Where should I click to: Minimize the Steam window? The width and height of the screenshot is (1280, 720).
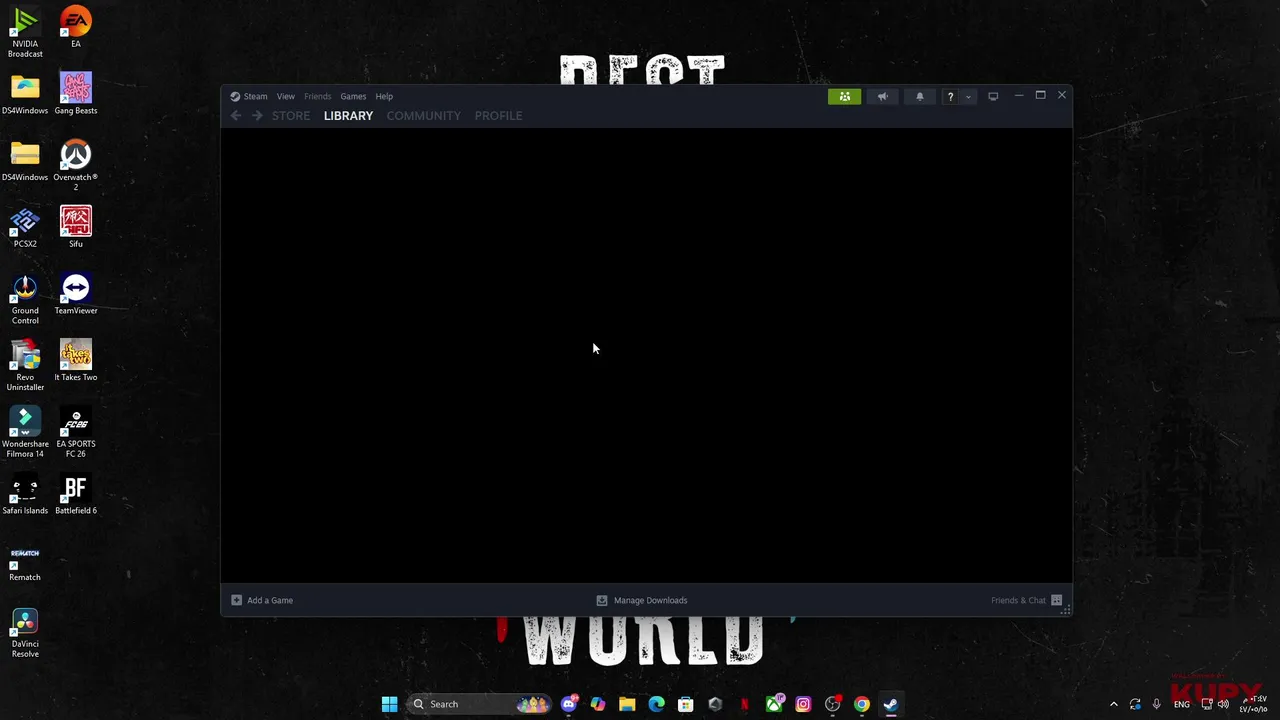pos(1019,96)
